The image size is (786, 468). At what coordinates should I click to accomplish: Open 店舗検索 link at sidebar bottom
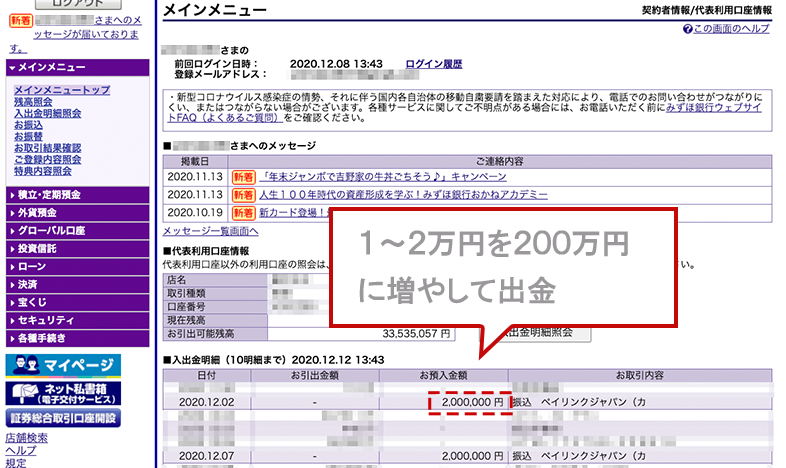[x=27, y=438]
